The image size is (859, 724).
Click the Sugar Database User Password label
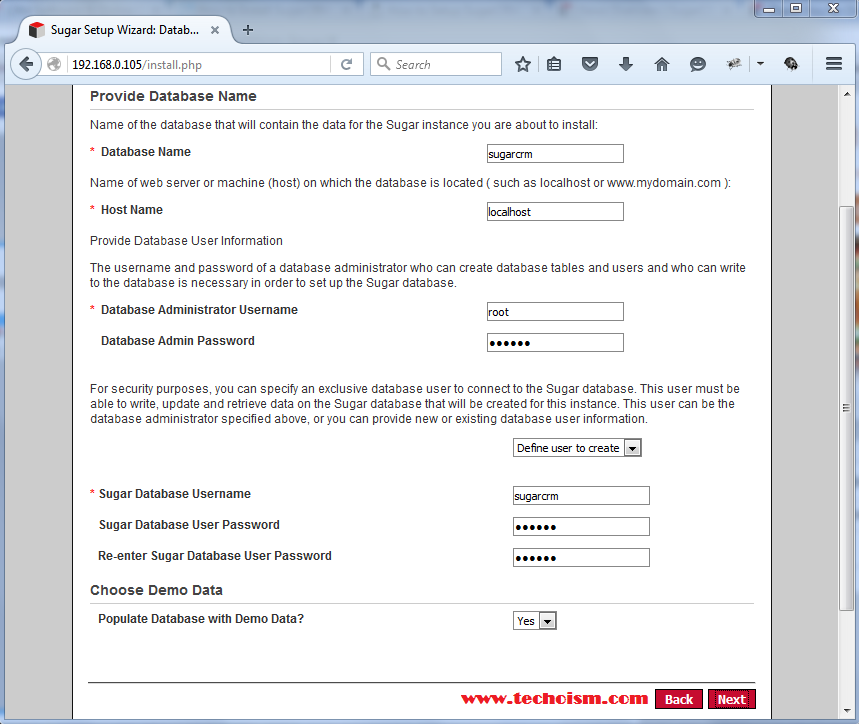click(189, 525)
